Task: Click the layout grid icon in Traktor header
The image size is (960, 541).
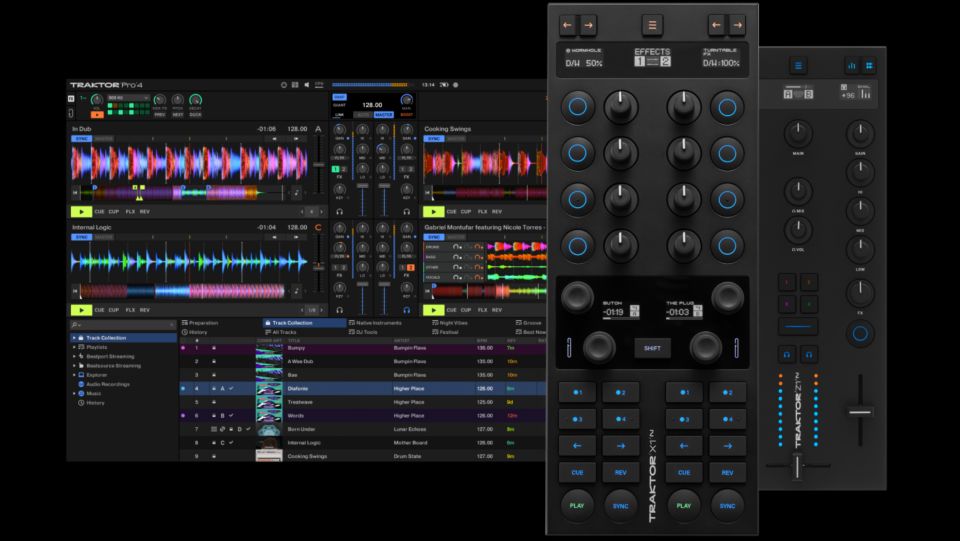Action: 295,85
